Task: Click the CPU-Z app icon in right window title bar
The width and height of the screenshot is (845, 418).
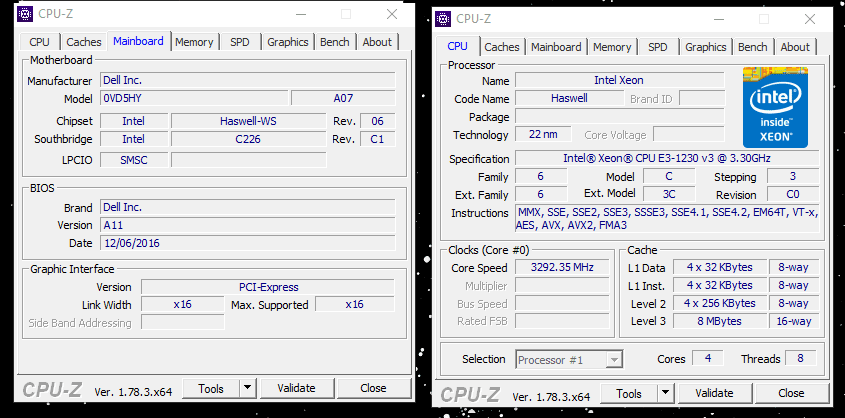Action: point(443,19)
